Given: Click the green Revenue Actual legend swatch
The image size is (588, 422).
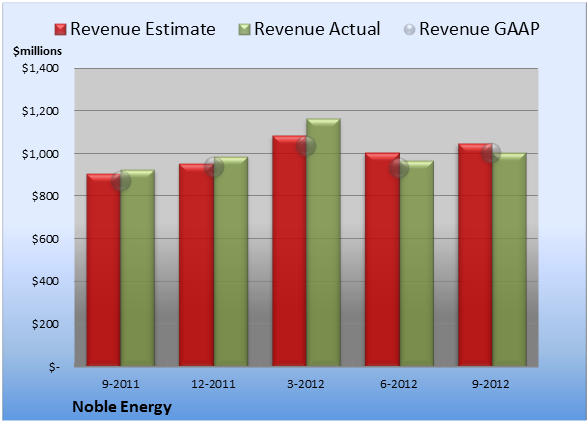Looking at the screenshot, I should point(244,30).
